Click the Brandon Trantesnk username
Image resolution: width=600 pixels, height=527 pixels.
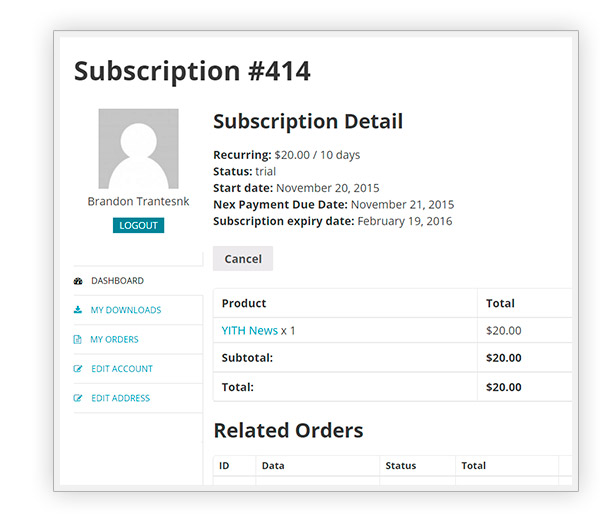(x=139, y=202)
